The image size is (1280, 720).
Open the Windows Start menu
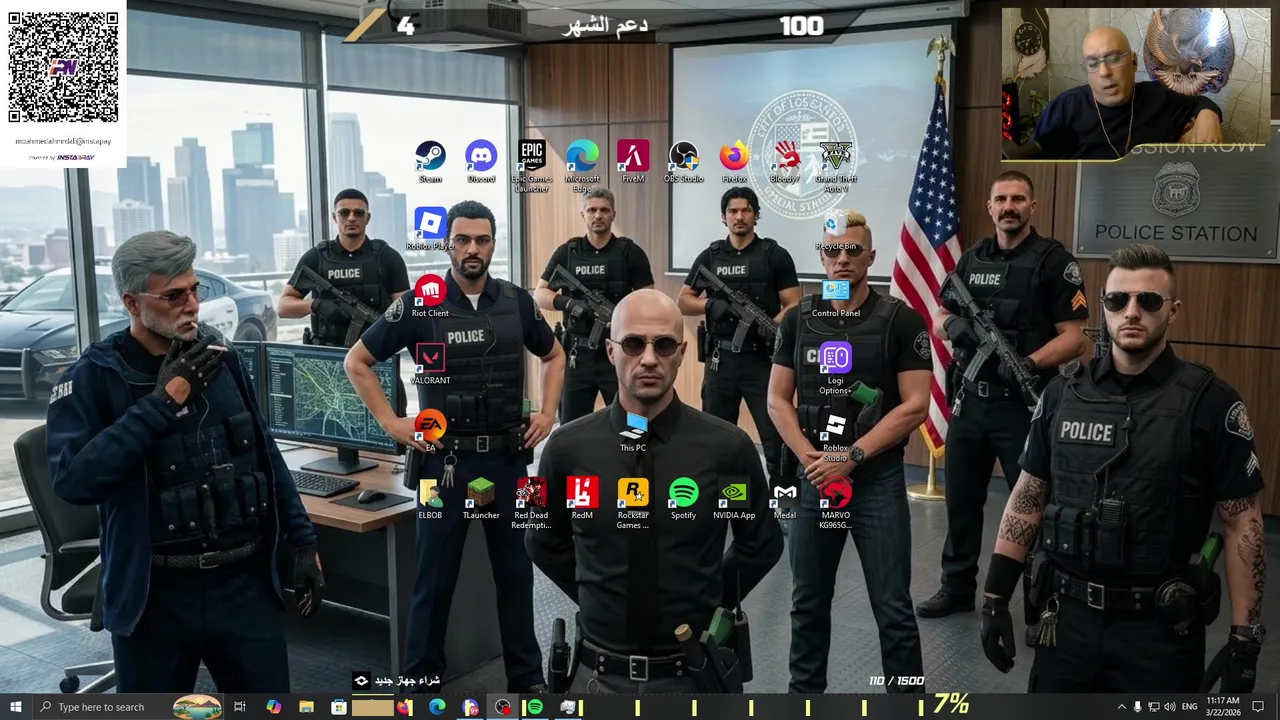point(15,707)
